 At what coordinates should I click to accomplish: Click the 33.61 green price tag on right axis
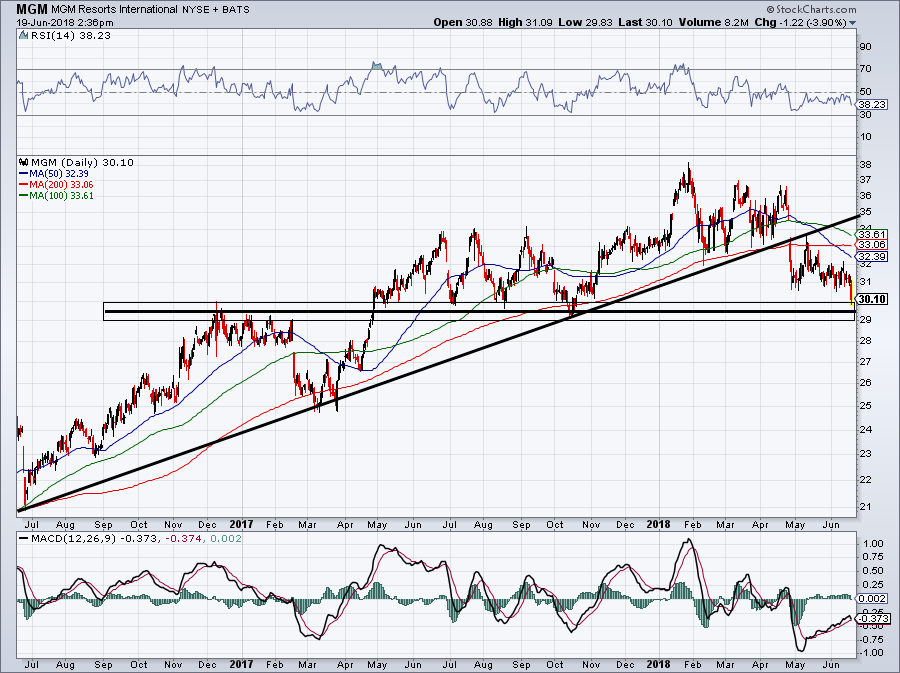872,234
